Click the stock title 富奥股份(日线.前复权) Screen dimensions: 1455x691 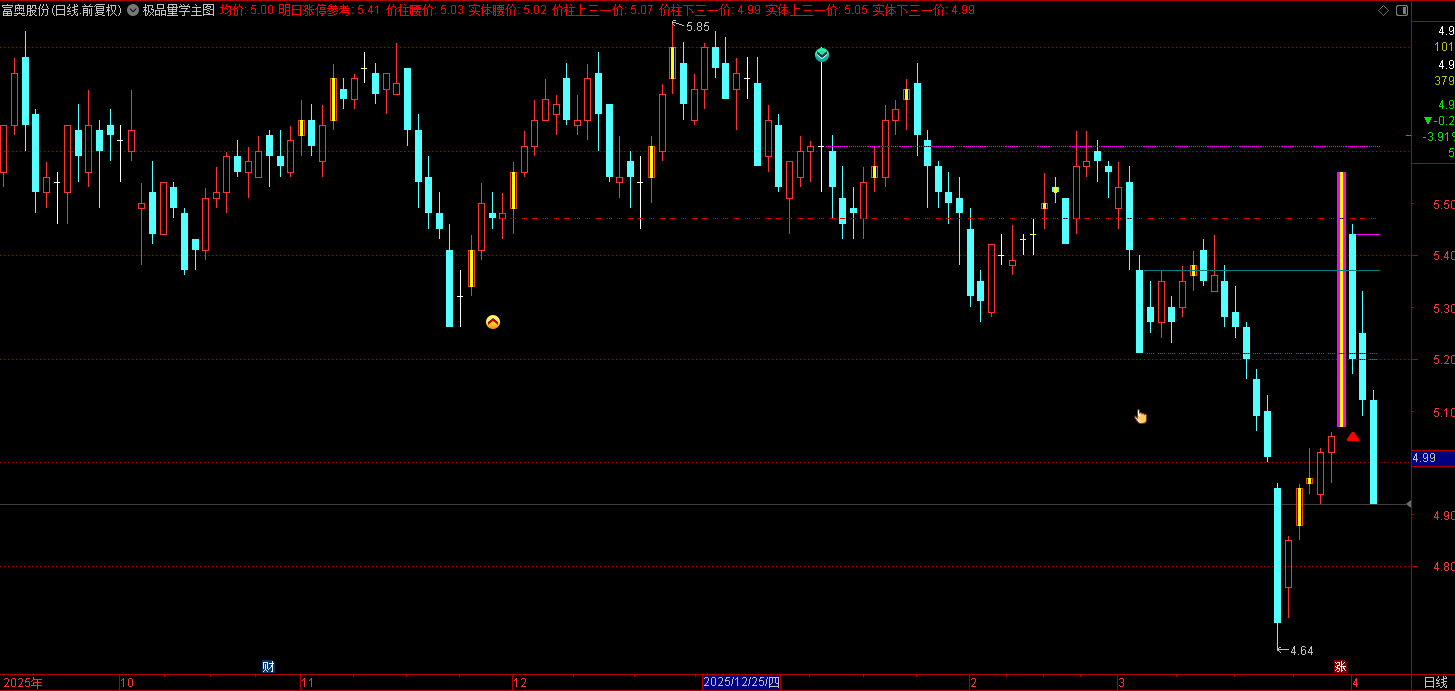click(61, 10)
